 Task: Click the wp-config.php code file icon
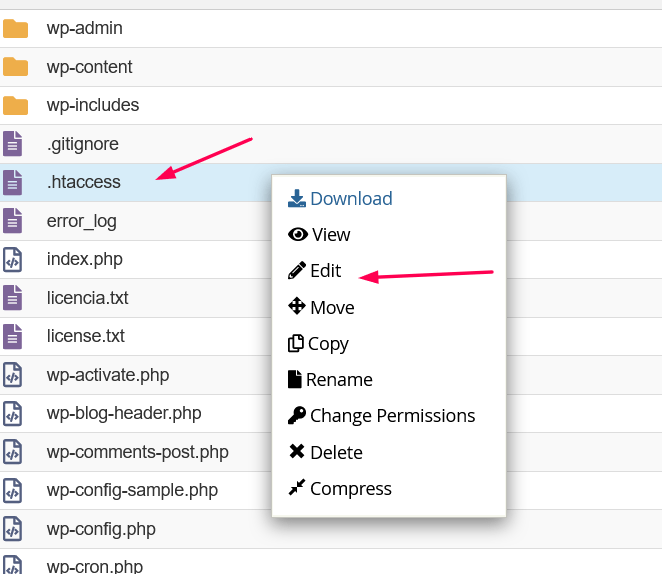point(12,529)
